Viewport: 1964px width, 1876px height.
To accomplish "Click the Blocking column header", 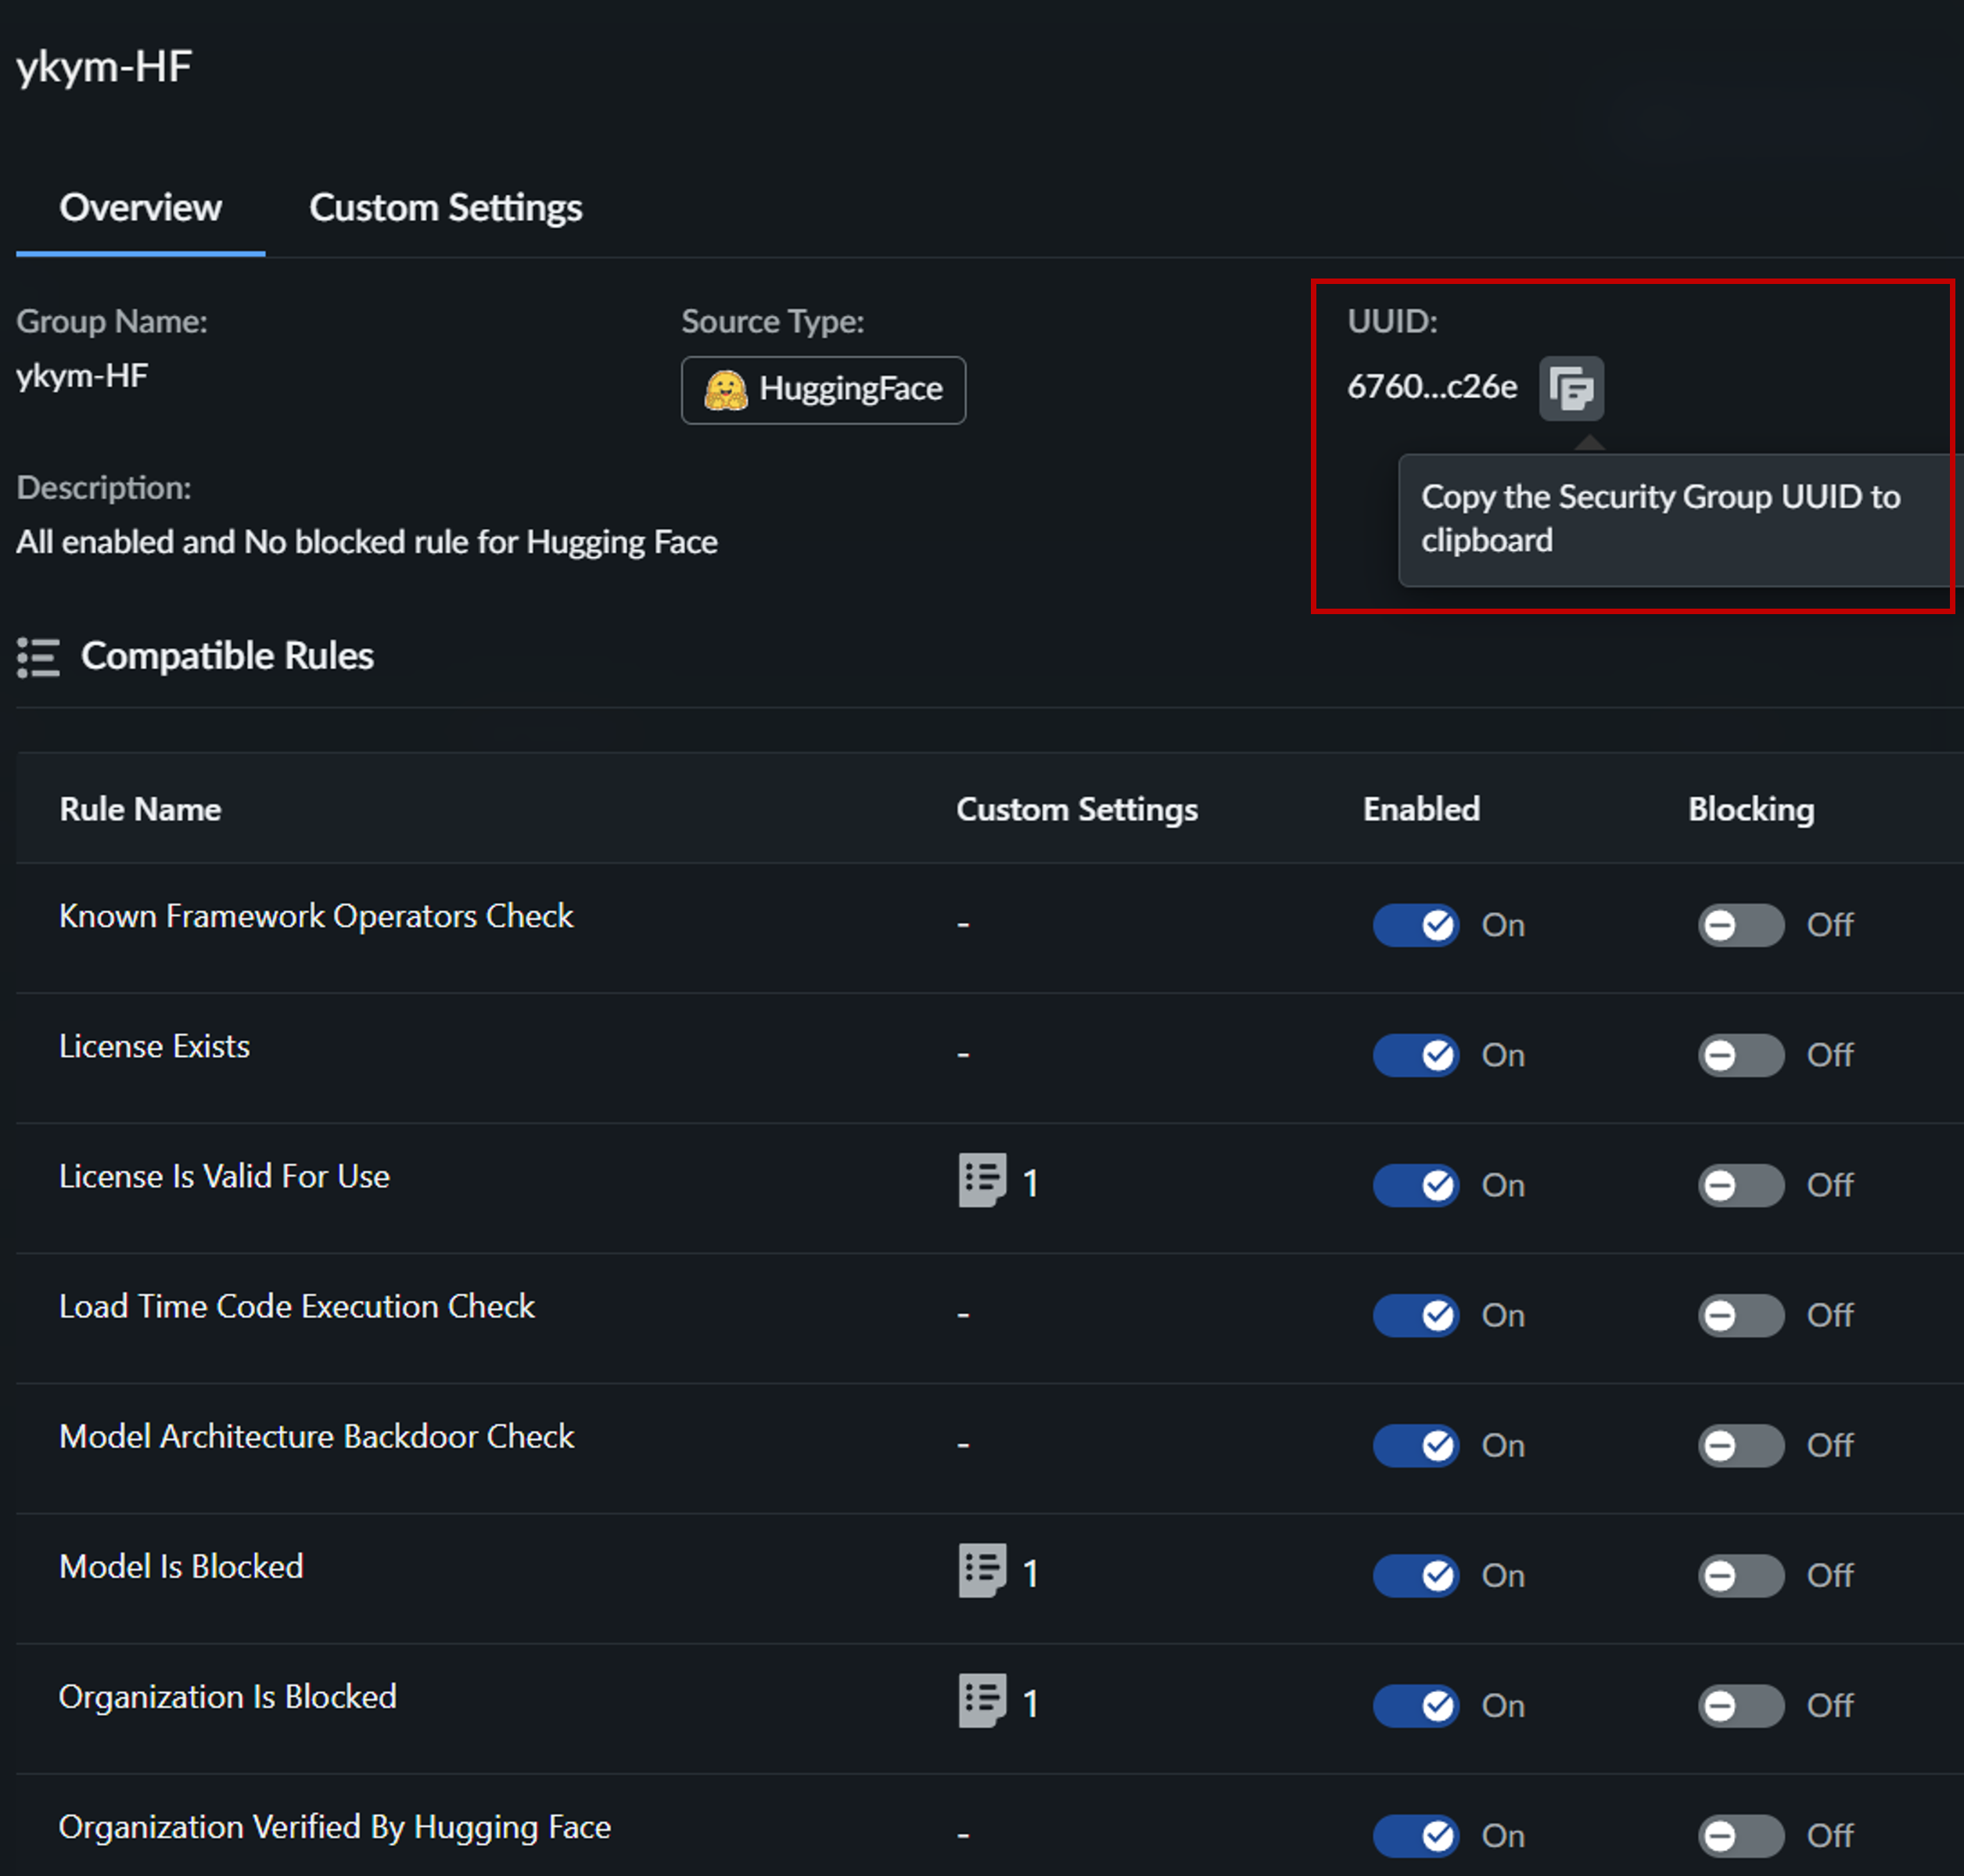I will [1750, 809].
